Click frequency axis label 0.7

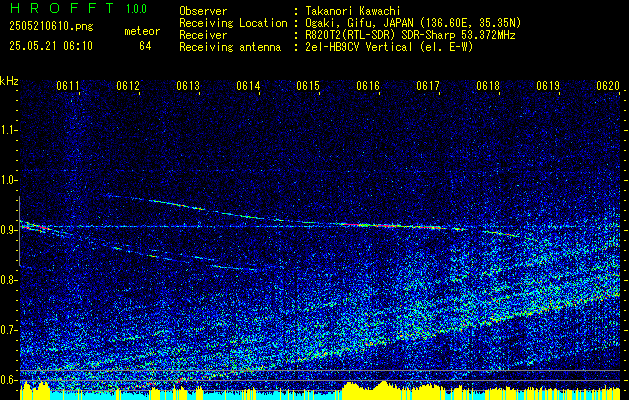pyautogui.click(x=8, y=330)
